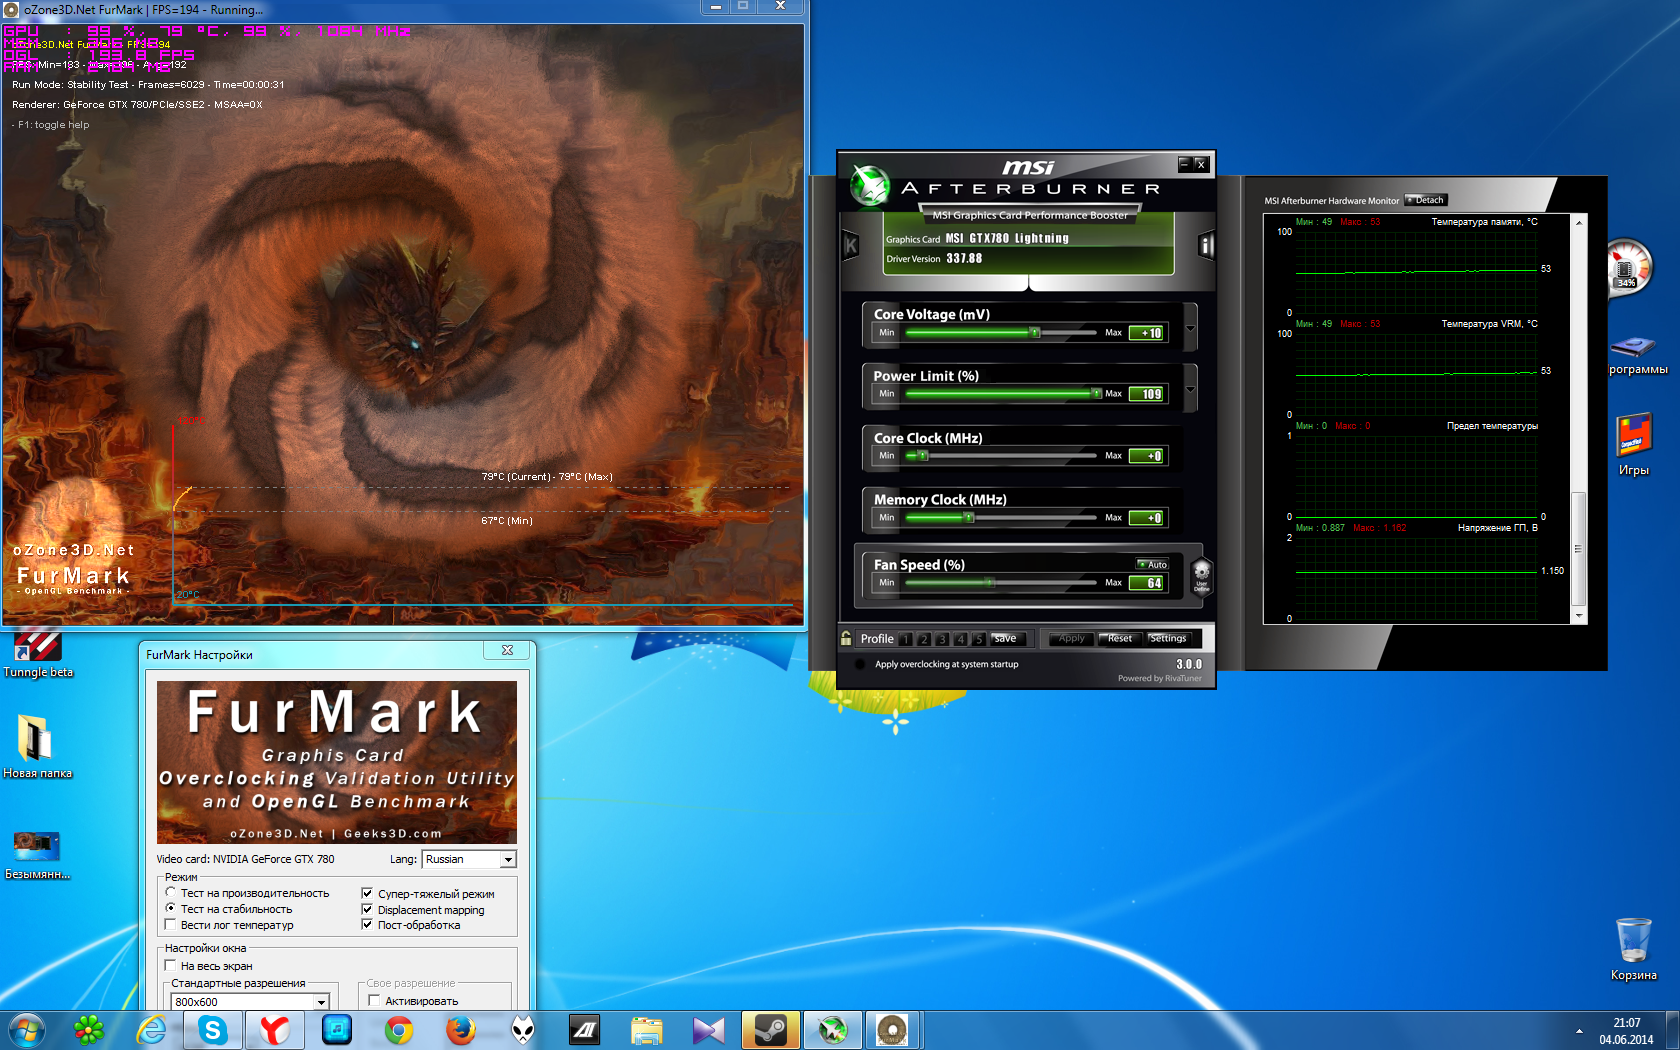
Task: Select profile slot 1
Action: pyautogui.click(x=906, y=639)
